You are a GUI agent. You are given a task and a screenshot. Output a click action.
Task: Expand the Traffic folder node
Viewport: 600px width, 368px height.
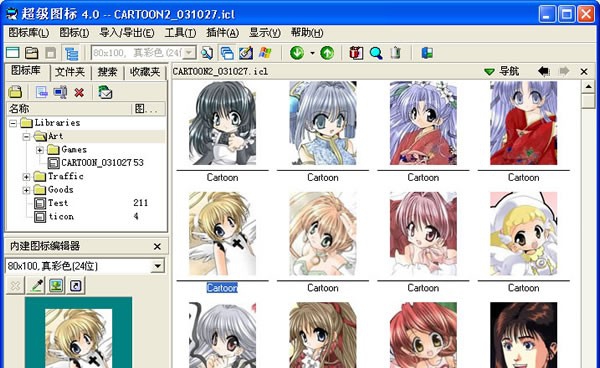click(x=26, y=177)
